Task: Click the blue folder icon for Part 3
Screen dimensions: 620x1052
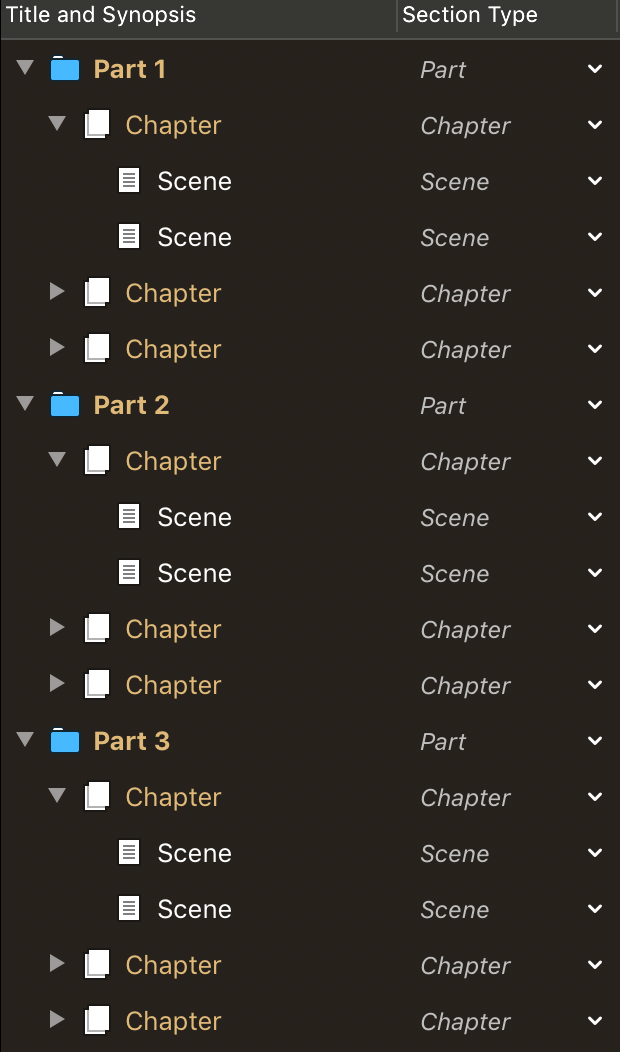Action: tap(65, 741)
